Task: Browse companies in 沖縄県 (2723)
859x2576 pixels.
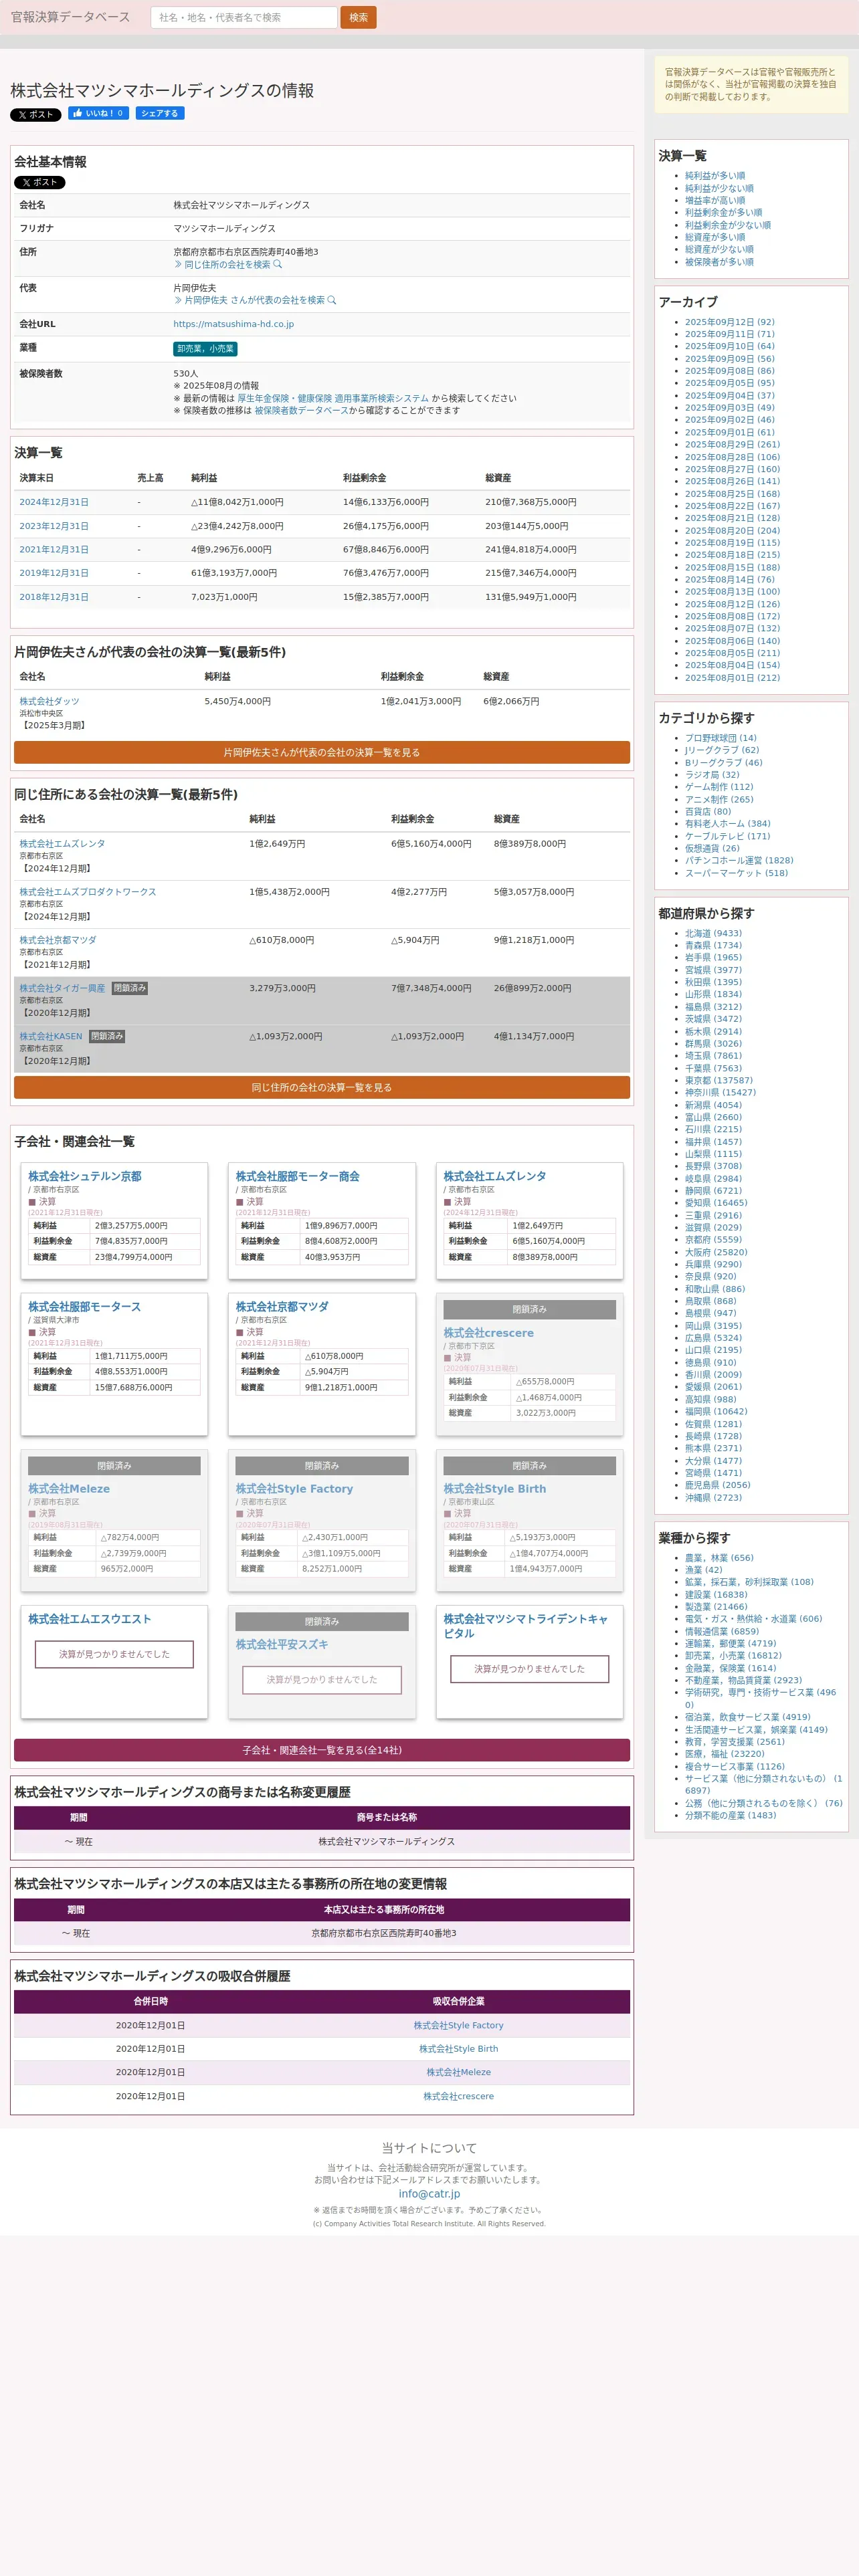Action: pos(713,1498)
